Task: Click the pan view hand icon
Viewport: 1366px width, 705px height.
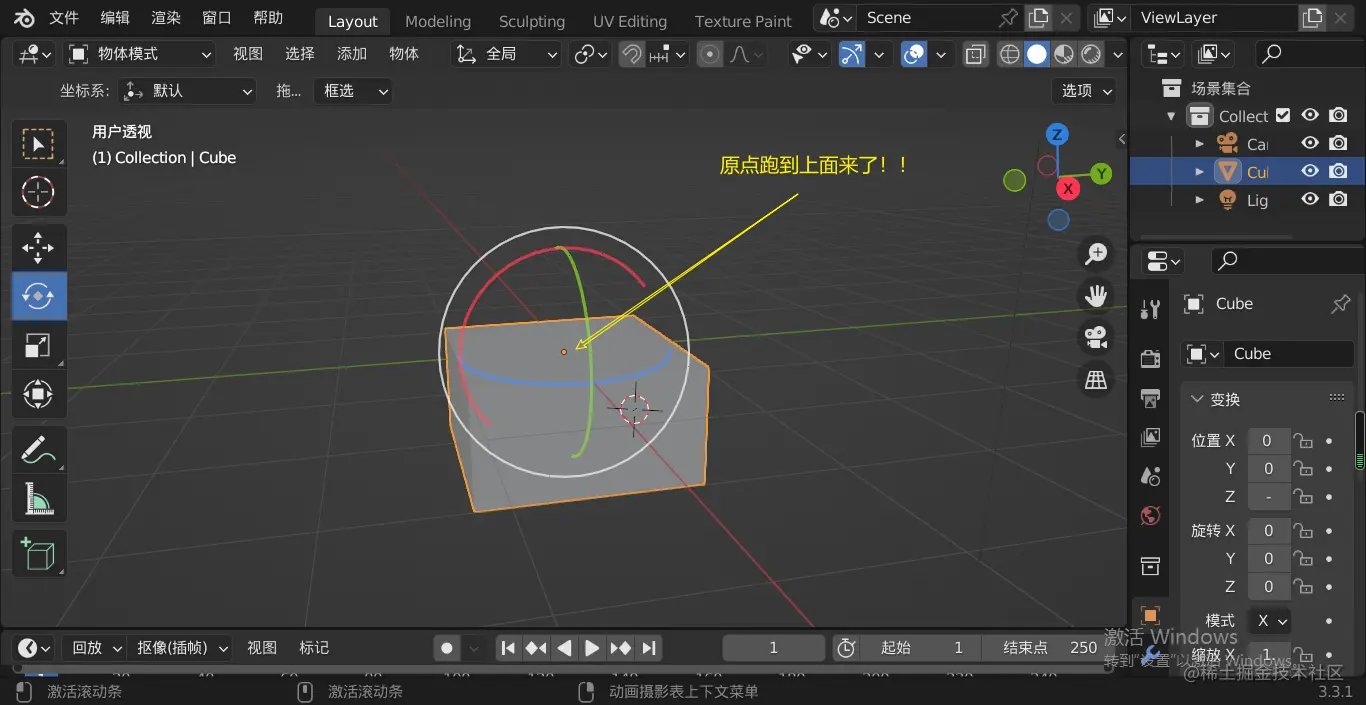Action: click(x=1096, y=296)
